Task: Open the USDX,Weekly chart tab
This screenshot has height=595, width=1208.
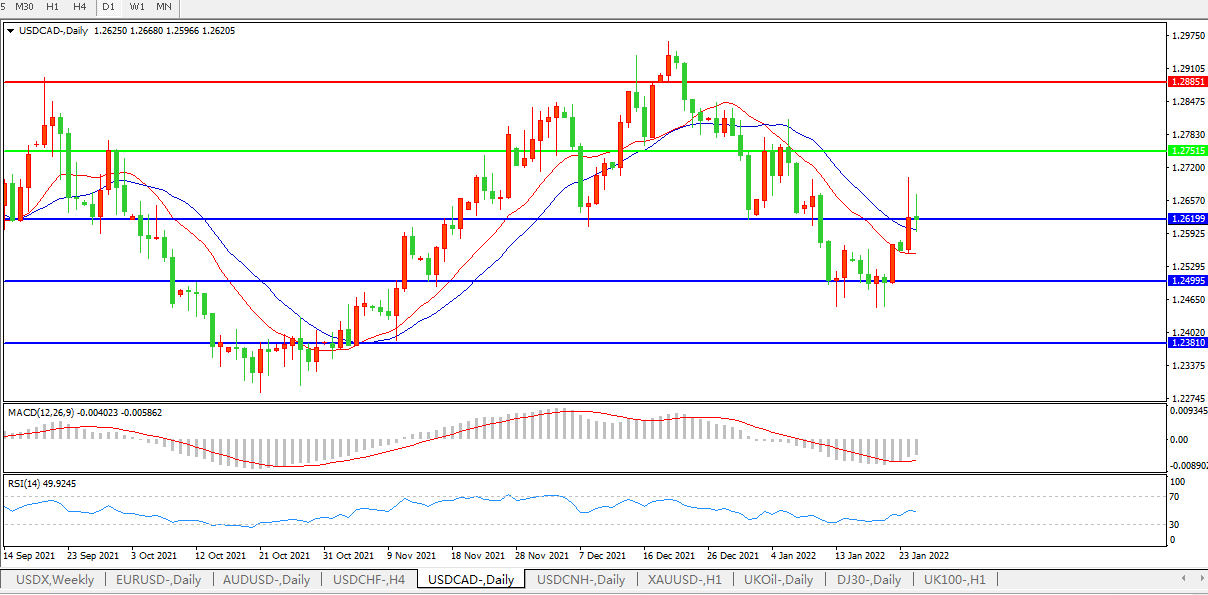Action: (55, 580)
